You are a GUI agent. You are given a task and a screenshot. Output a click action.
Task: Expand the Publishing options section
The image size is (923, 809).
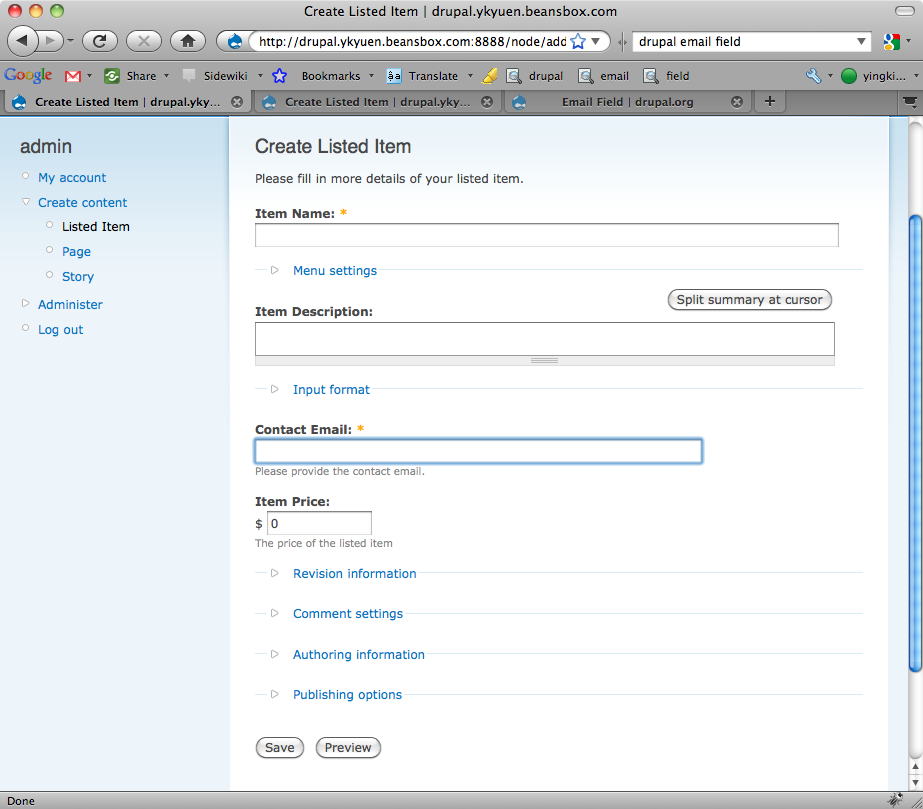coord(347,695)
